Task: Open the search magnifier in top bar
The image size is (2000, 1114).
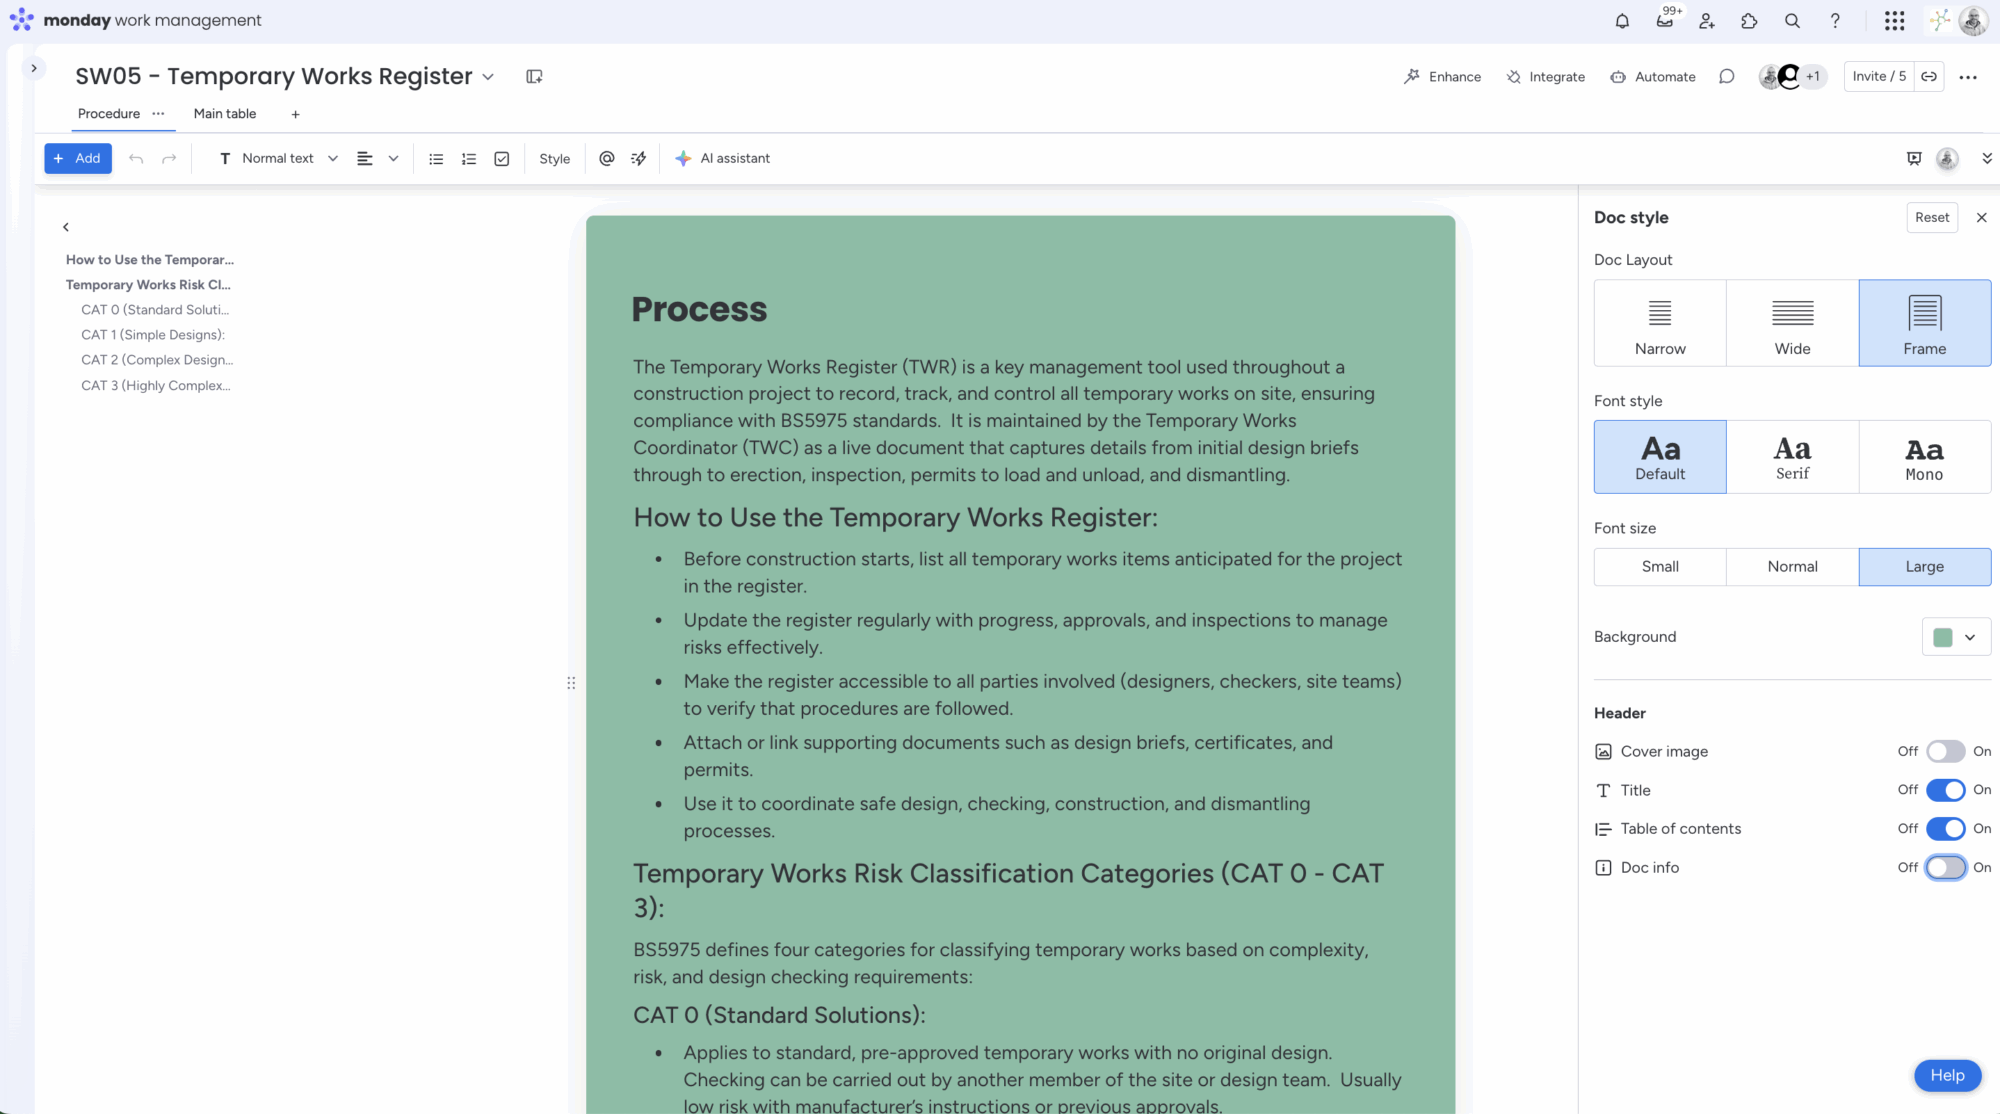Action: click(1792, 21)
